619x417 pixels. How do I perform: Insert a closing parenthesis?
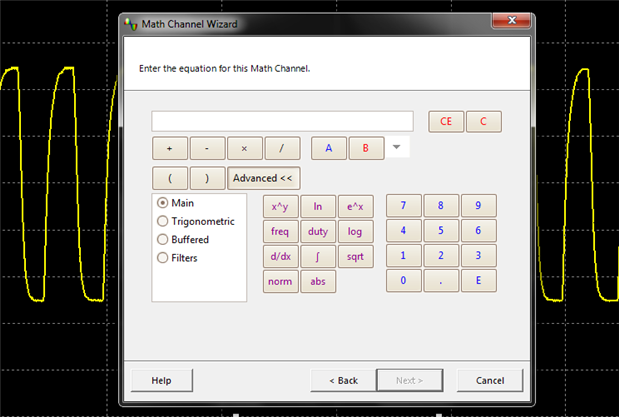pyautogui.click(x=207, y=178)
